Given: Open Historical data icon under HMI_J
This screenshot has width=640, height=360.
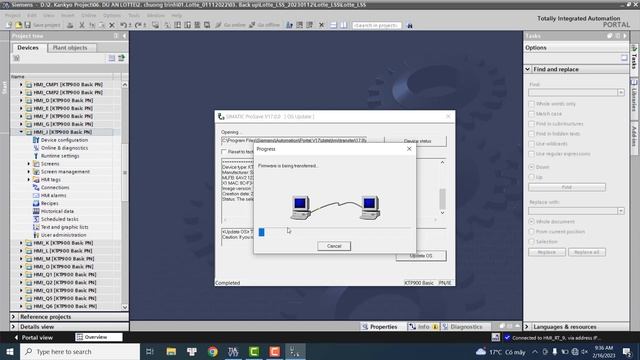Looking at the screenshot, I should [36, 211].
